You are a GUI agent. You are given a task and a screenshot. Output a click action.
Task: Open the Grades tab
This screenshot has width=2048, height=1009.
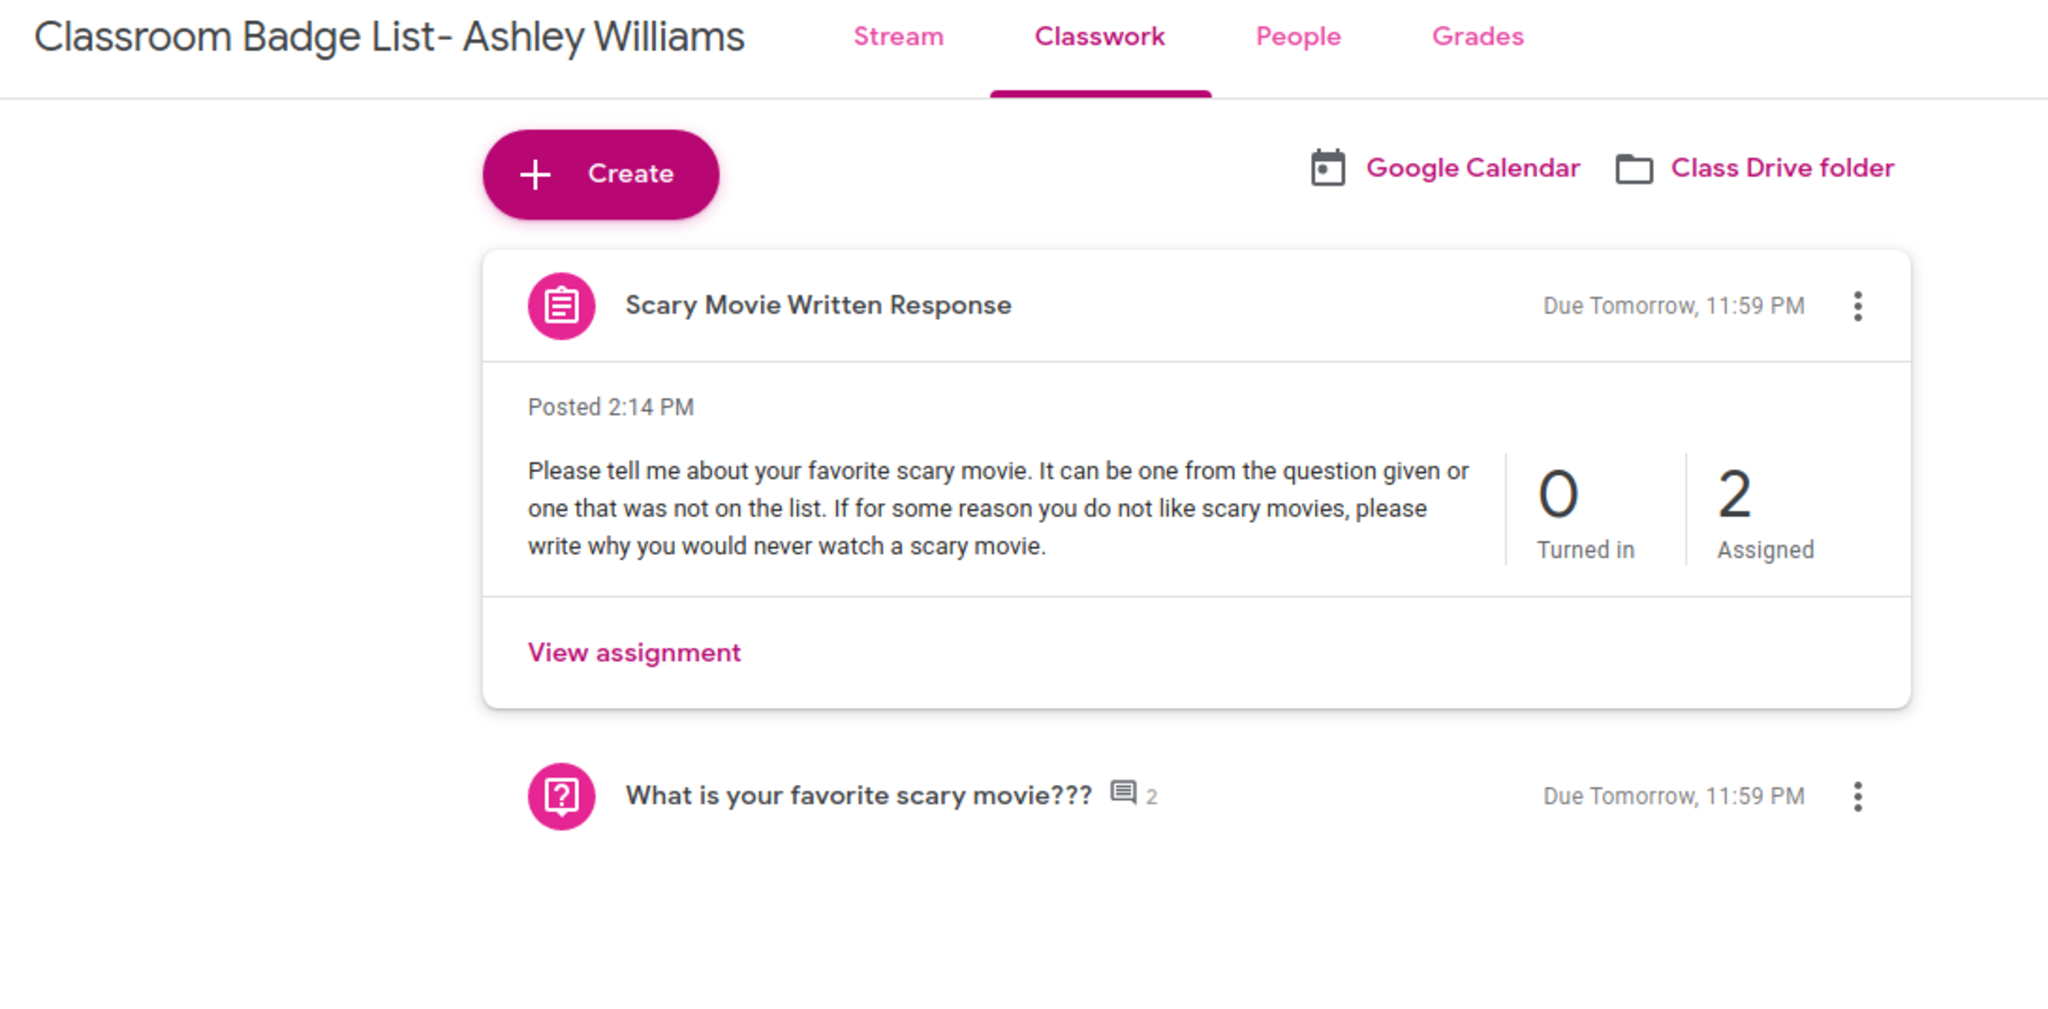[x=1477, y=37]
